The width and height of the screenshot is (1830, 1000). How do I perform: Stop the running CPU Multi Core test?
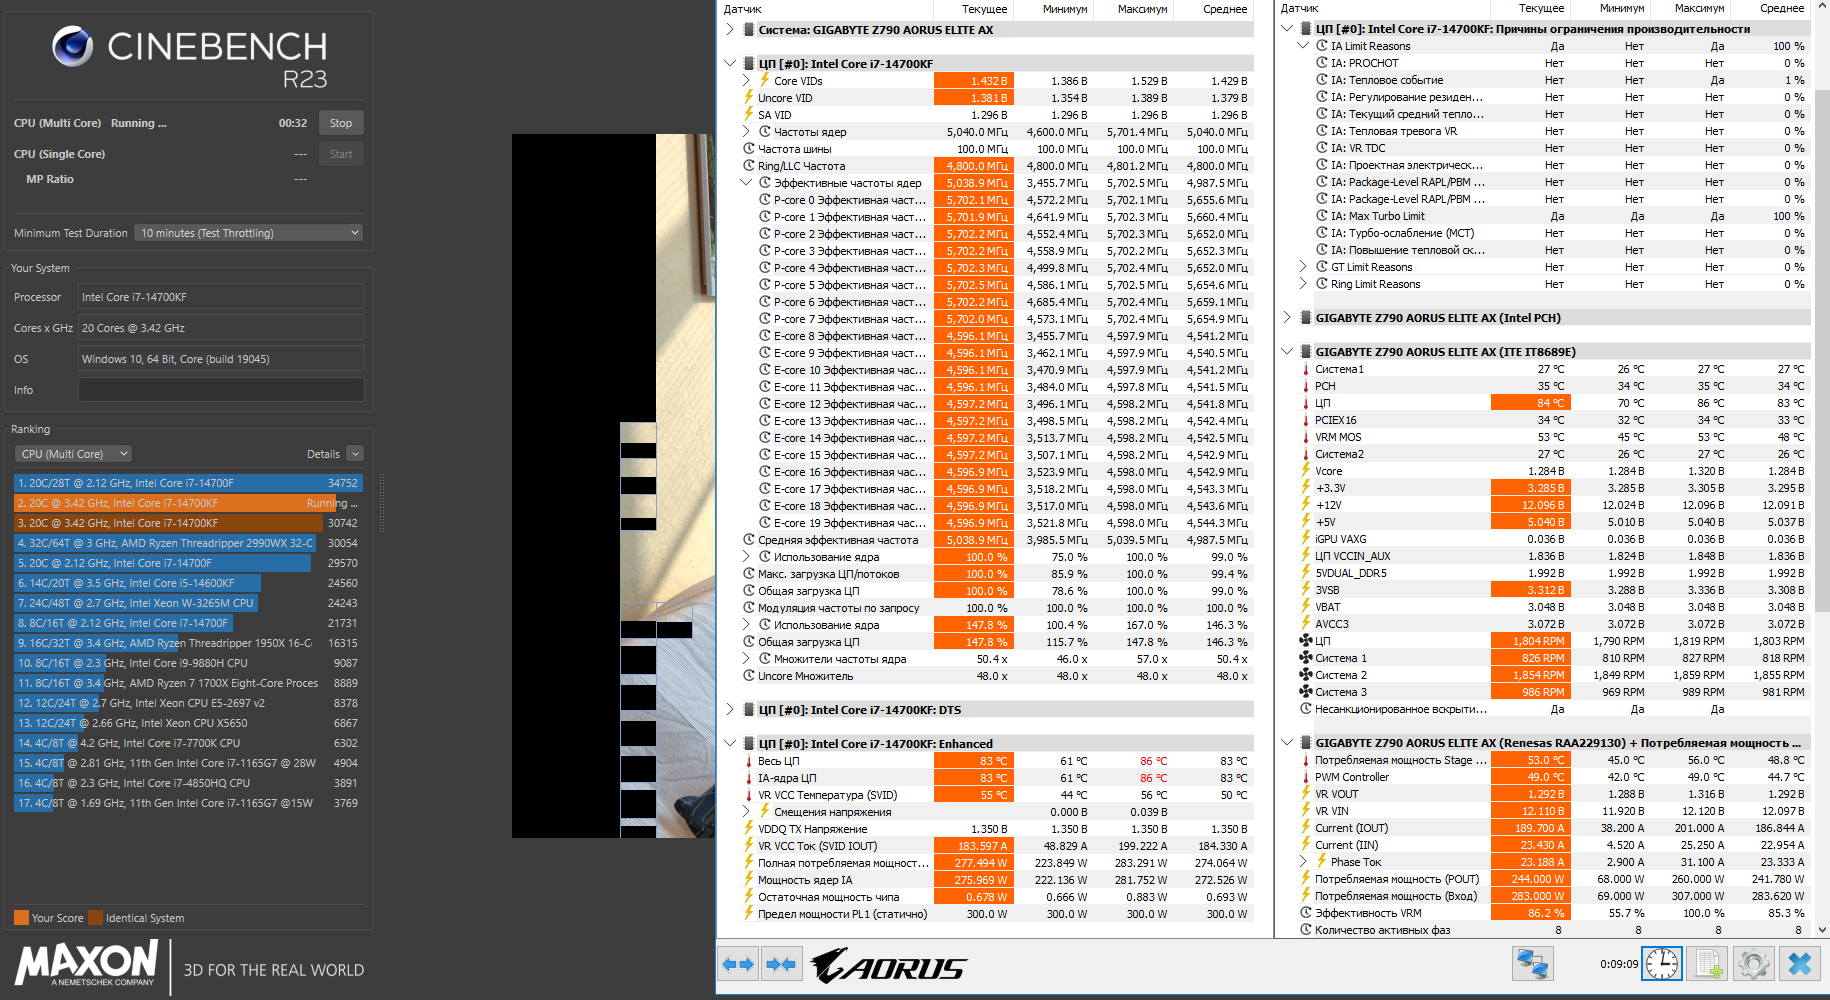tap(341, 123)
